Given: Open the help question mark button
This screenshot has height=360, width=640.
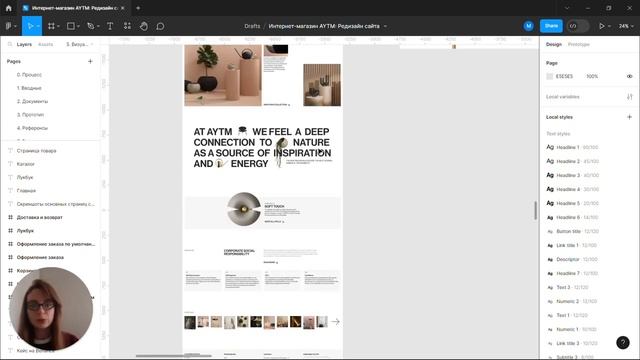Looking at the screenshot, I should (x=623, y=342).
